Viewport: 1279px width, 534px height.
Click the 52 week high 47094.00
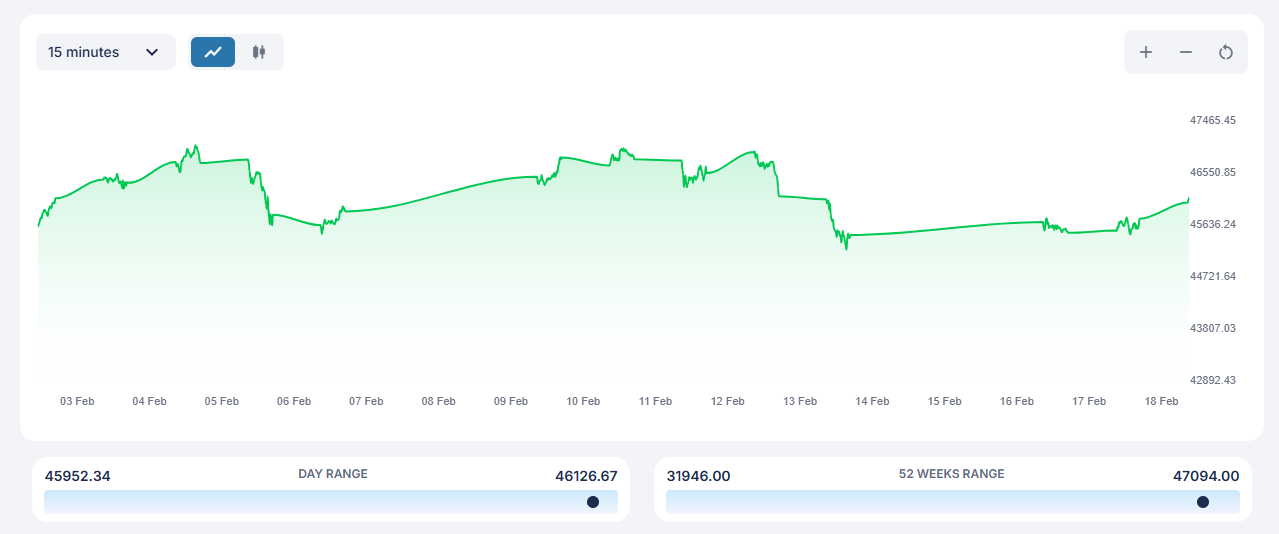[1206, 476]
